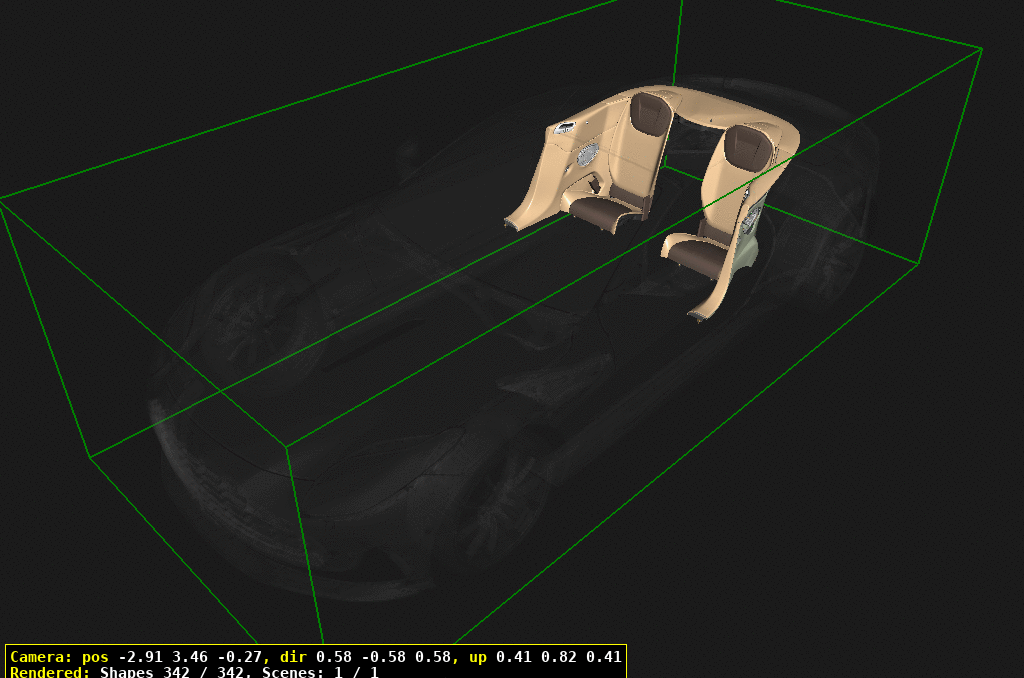Click the 'Shapes 342 / 342' readout
This screenshot has width=1024, height=678.
pyautogui.click(x=176, y=672)
